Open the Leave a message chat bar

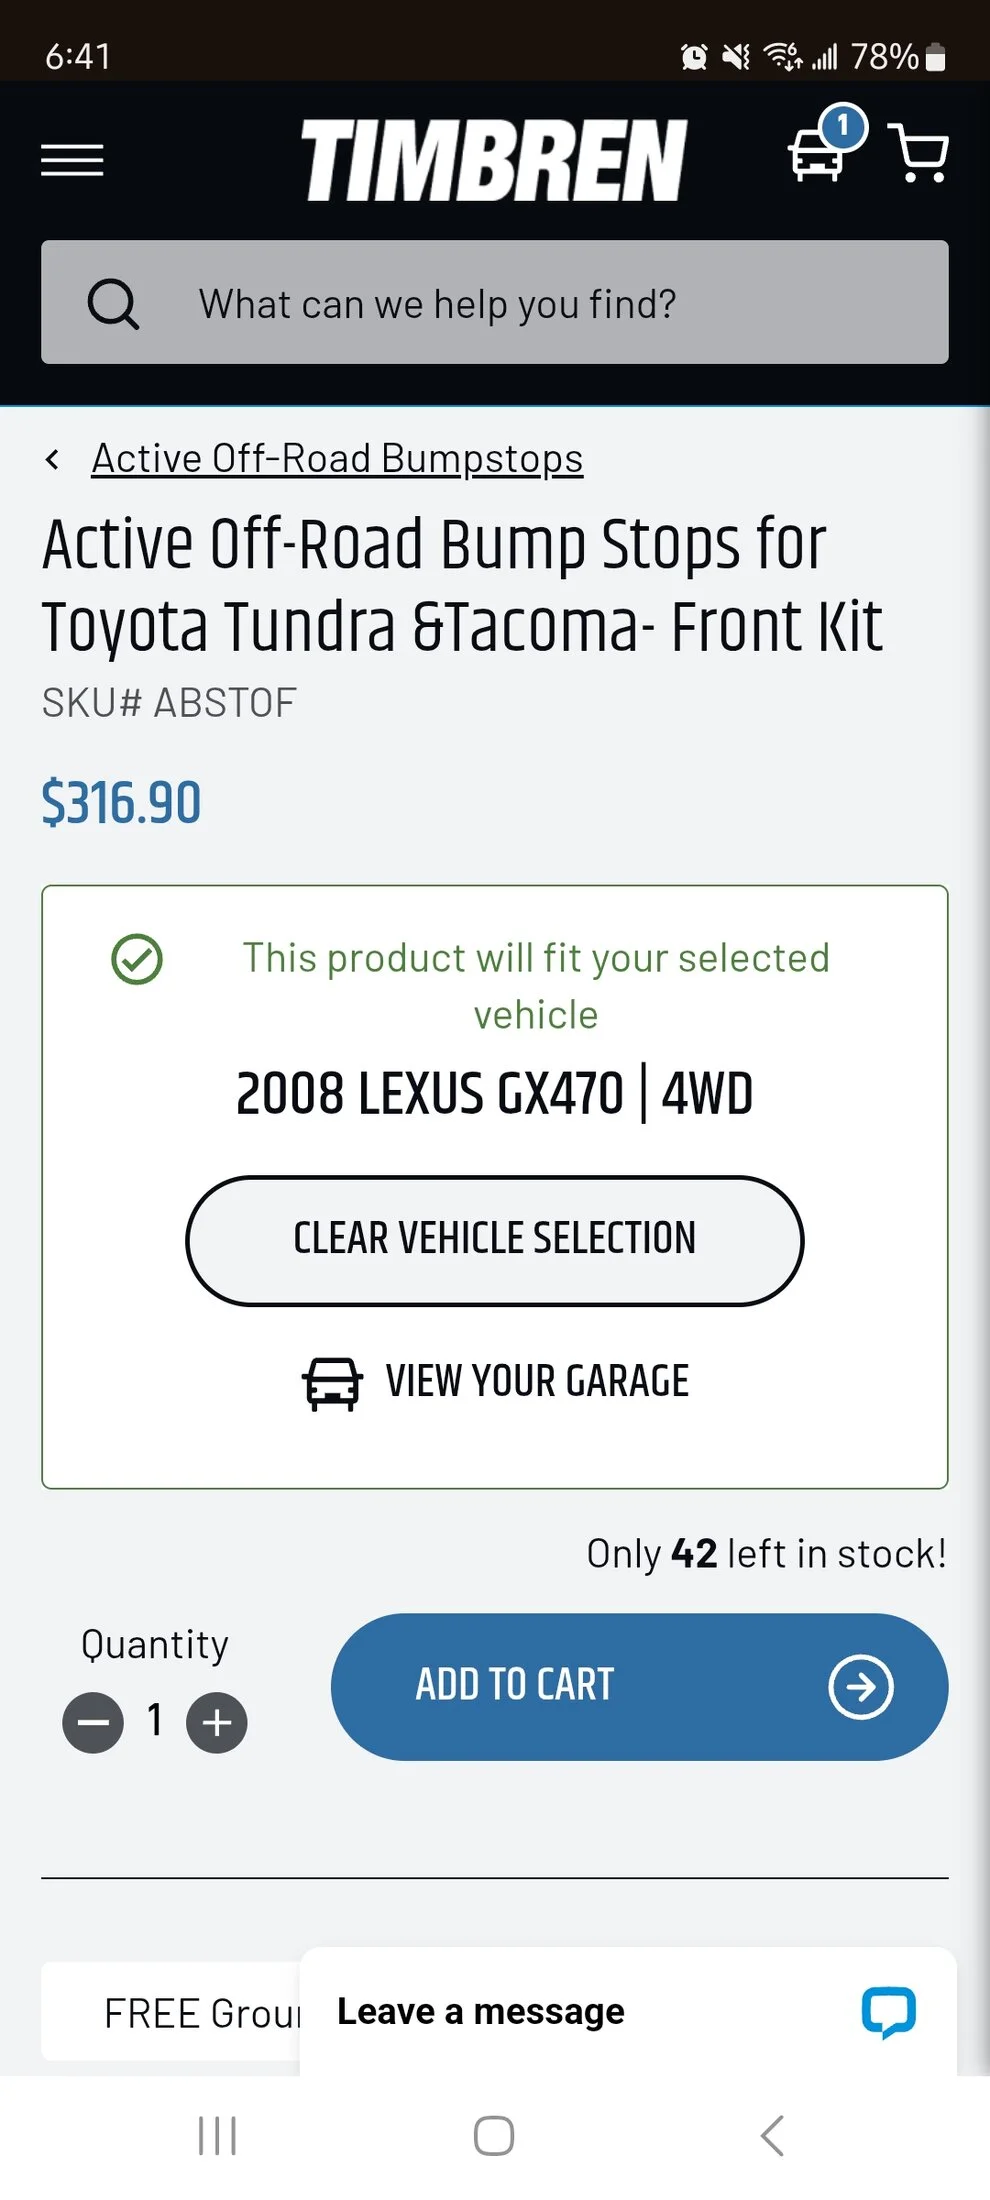tap(628, 2011)
